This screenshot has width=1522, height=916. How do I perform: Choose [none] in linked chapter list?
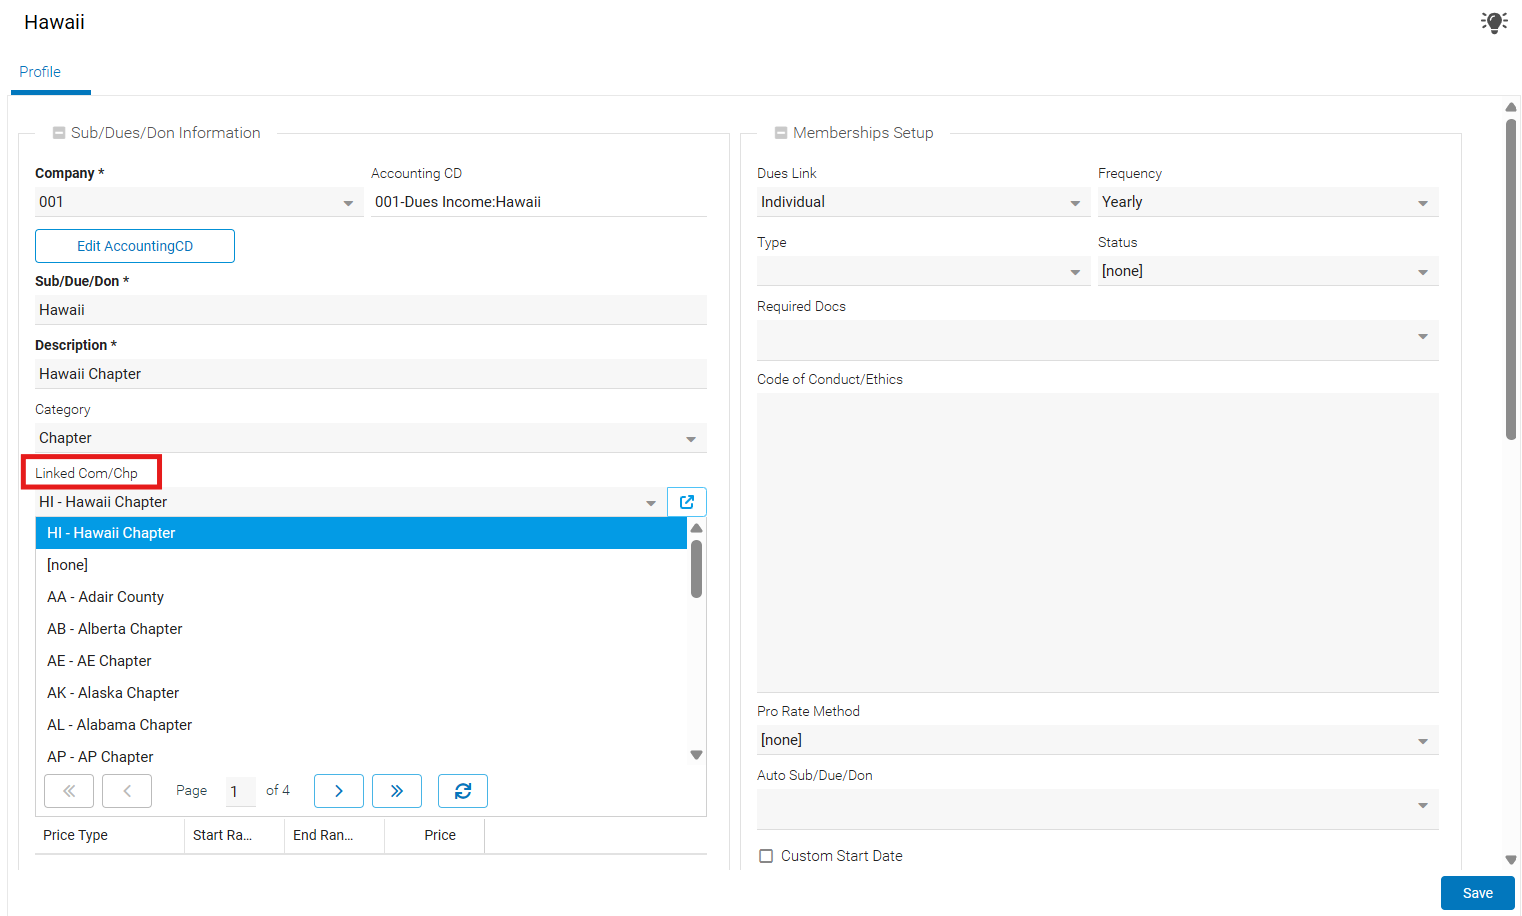click(x=68, y=565)
